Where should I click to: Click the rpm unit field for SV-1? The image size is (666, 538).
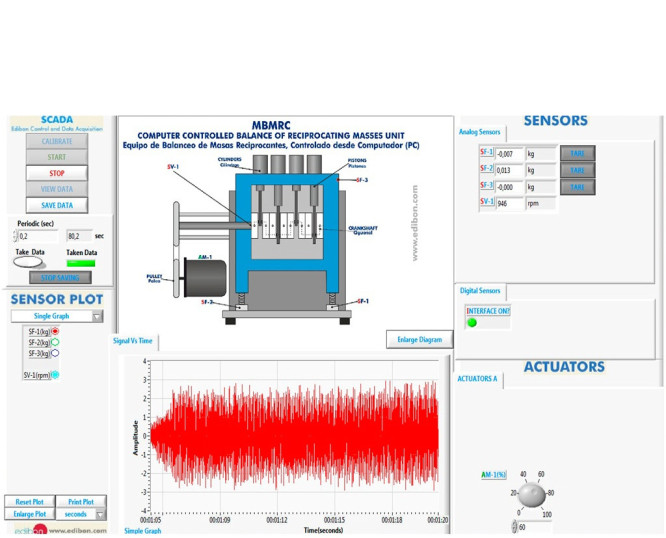click(x=541, y=204)
